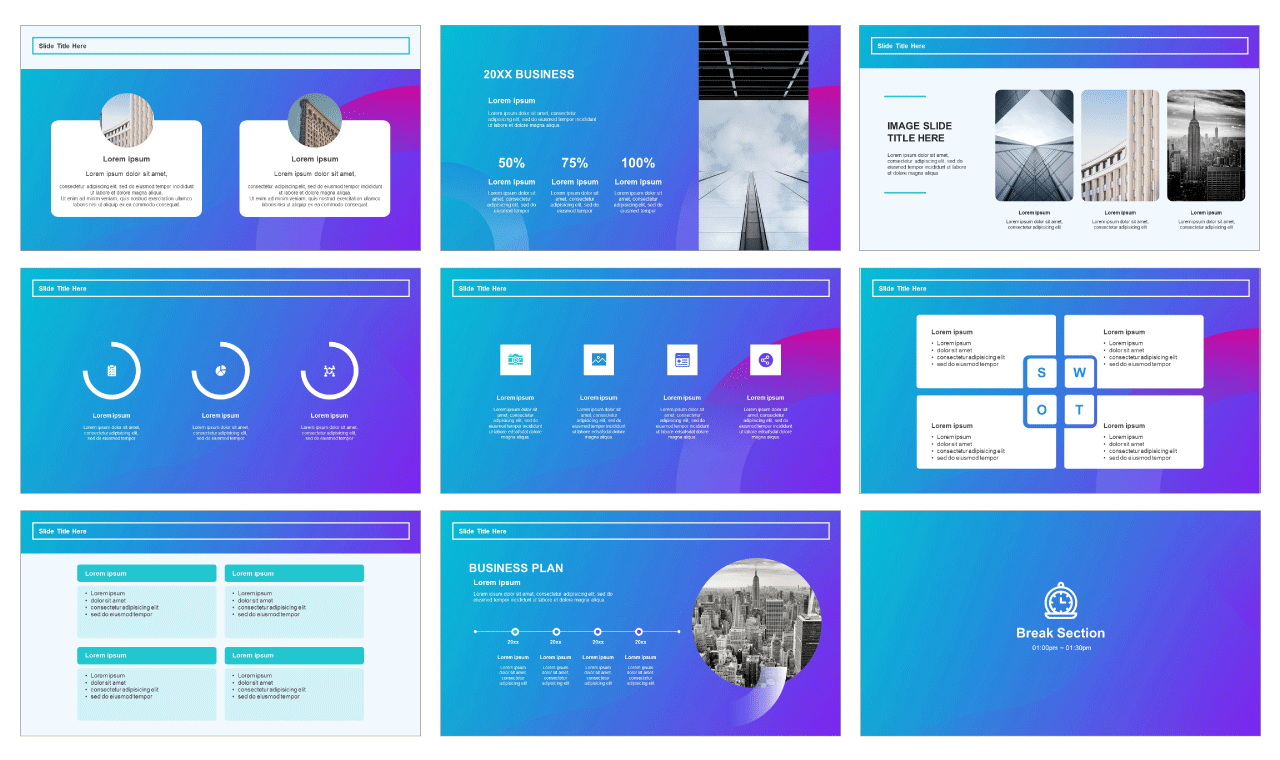1280x760 pixels.
Task: Click the 01:00pm ~ 01:30pm time text
Action: (1060, 648)
